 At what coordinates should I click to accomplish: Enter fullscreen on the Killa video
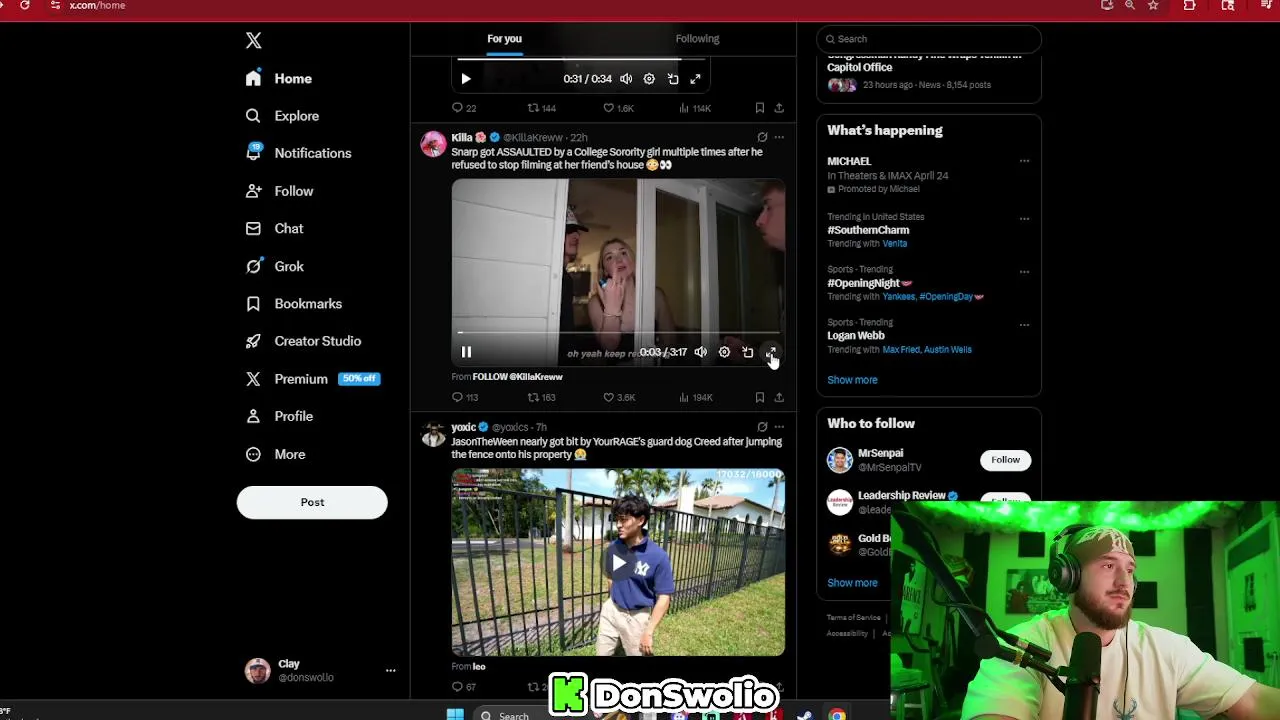[771, 352]
